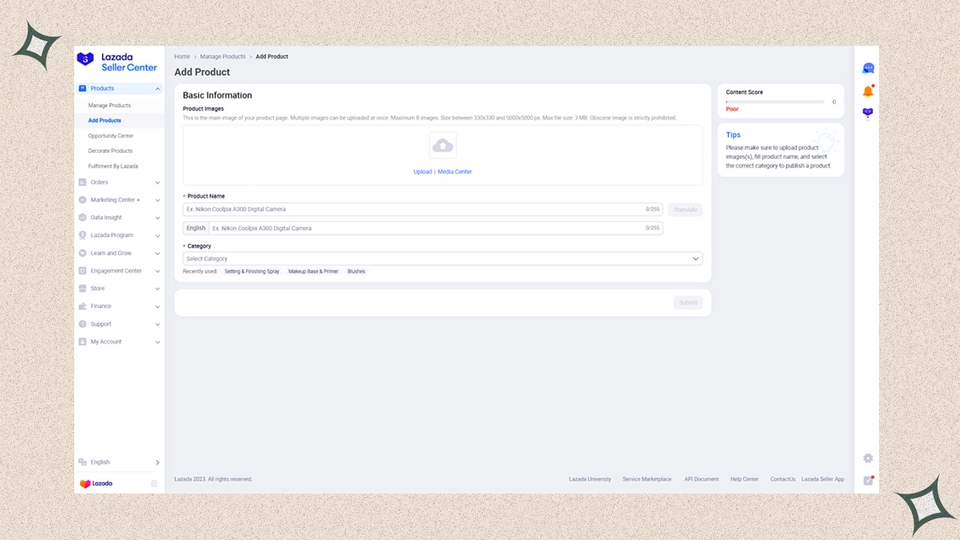Screen dimensions: 960x540
Task: Click the Store sidebar icon
Action: (83, 288)
